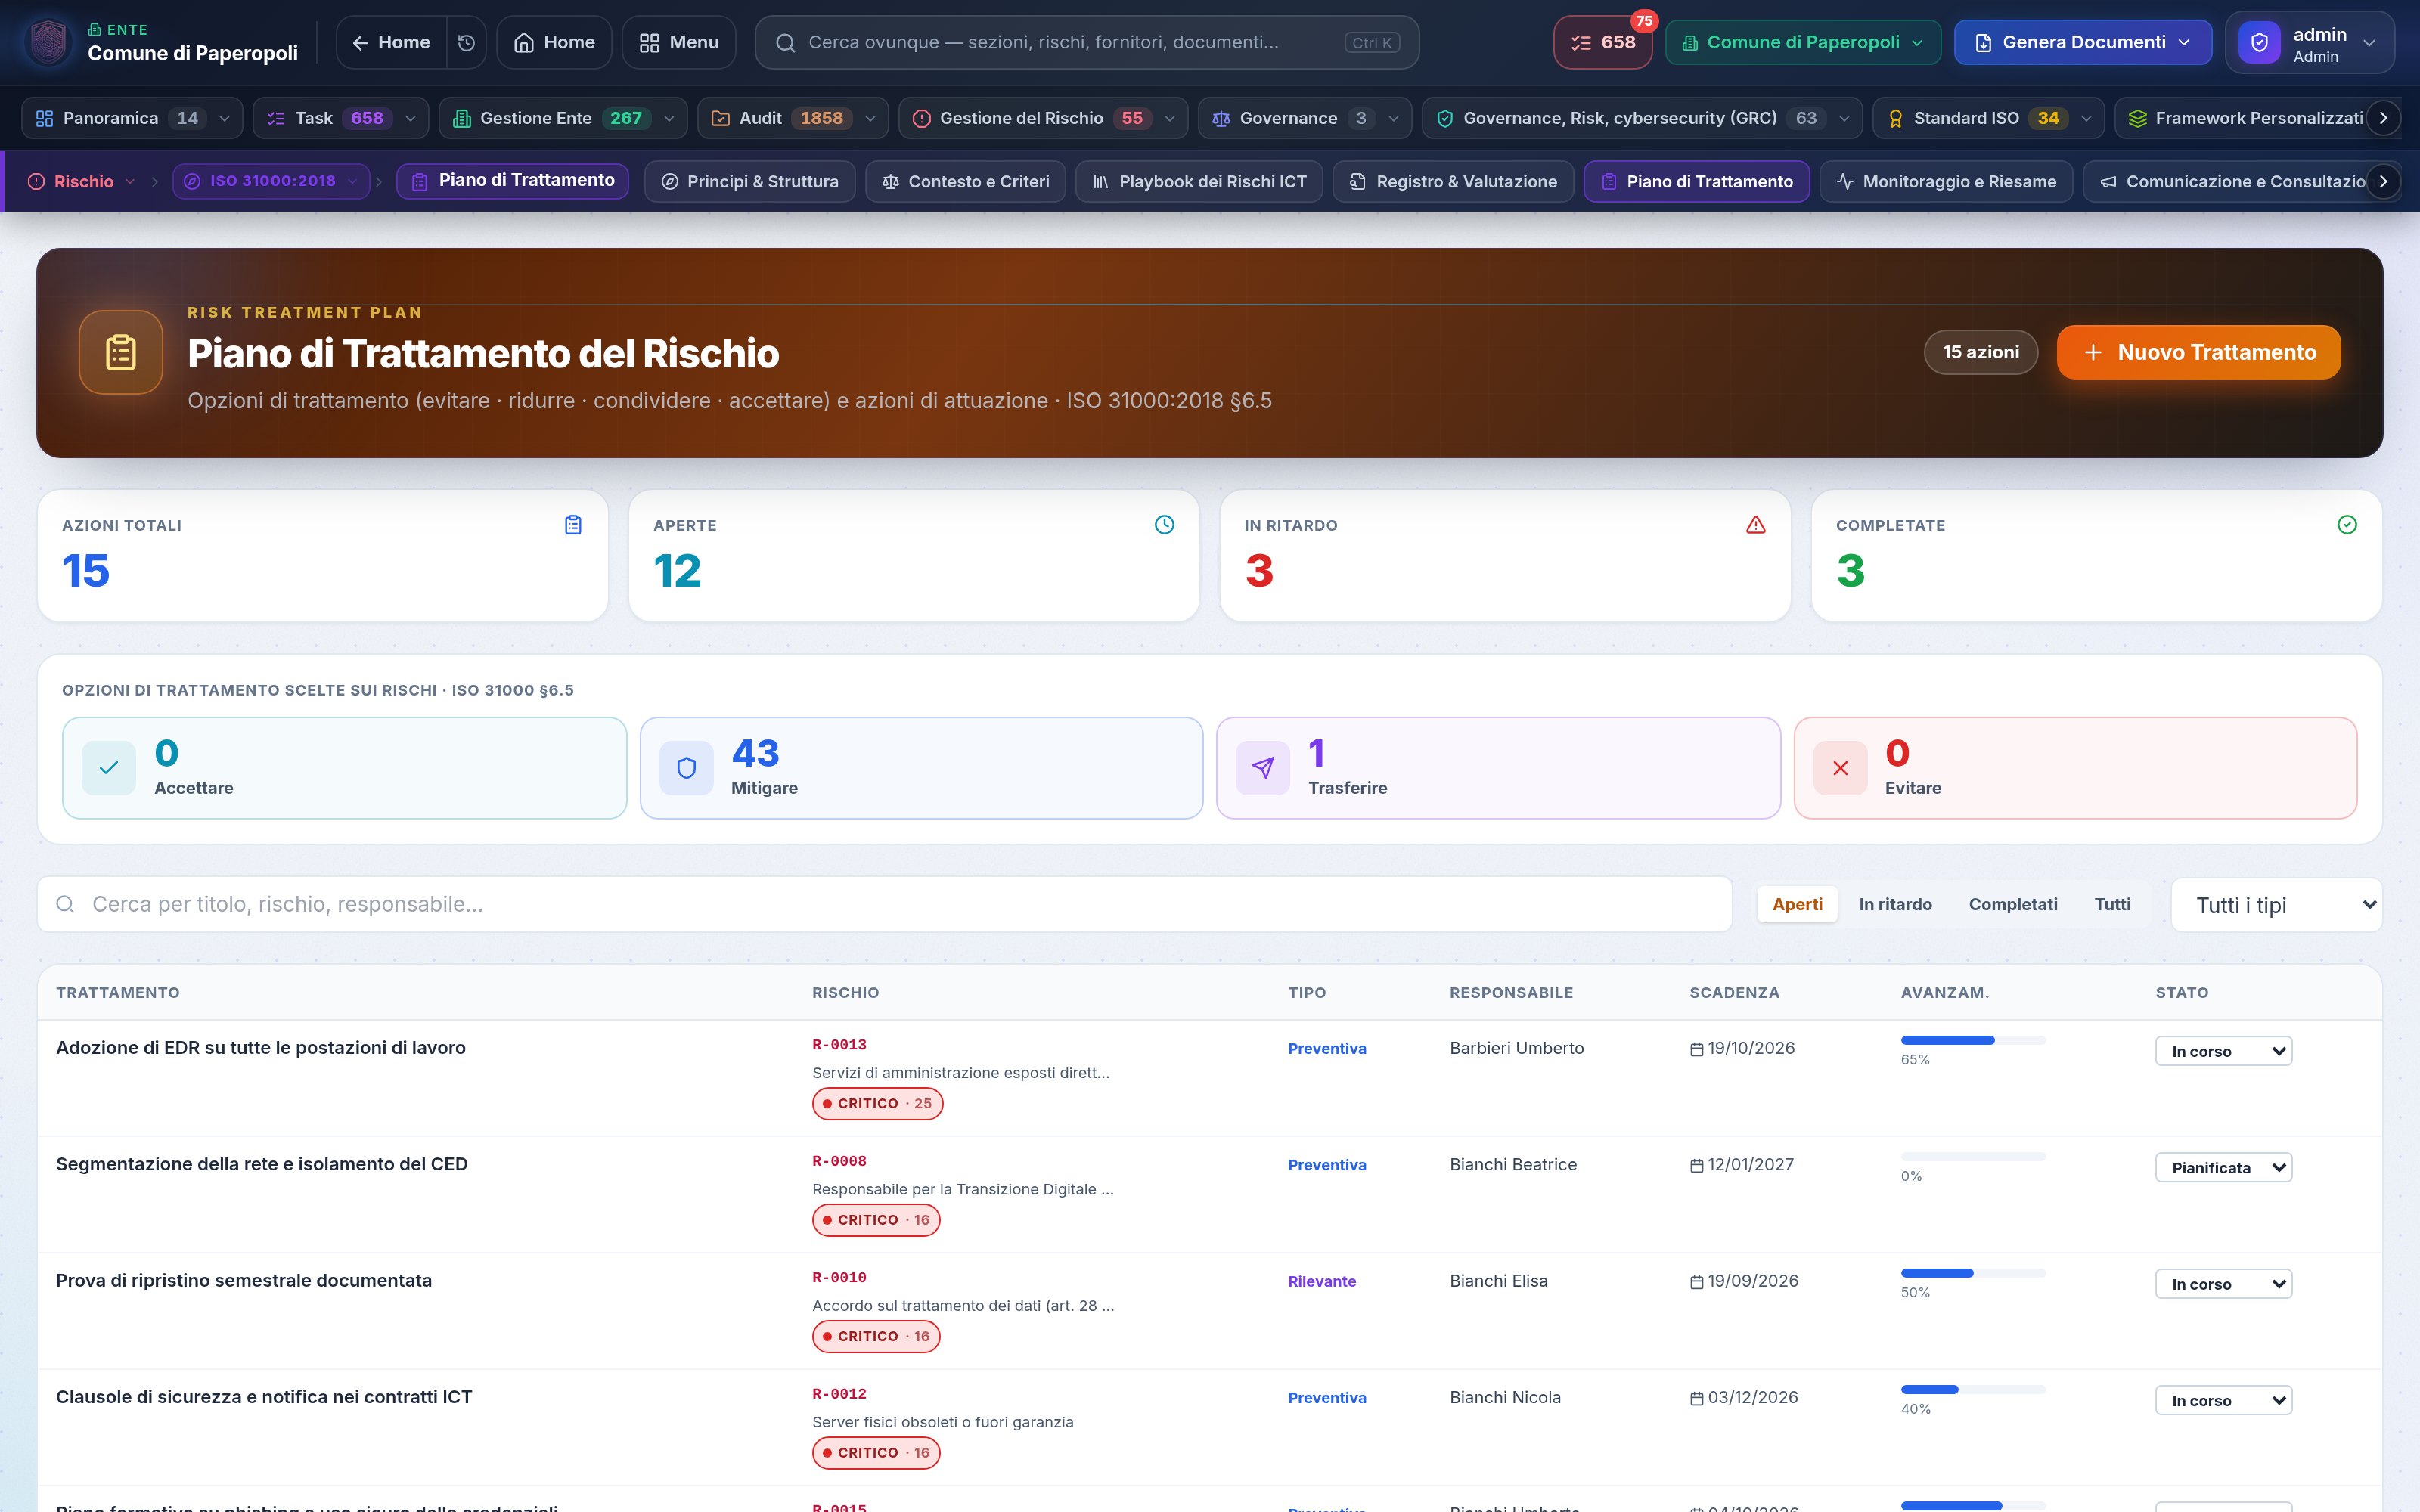Change status dropdown for Adozione di EDR row

pos(2223,1051)
